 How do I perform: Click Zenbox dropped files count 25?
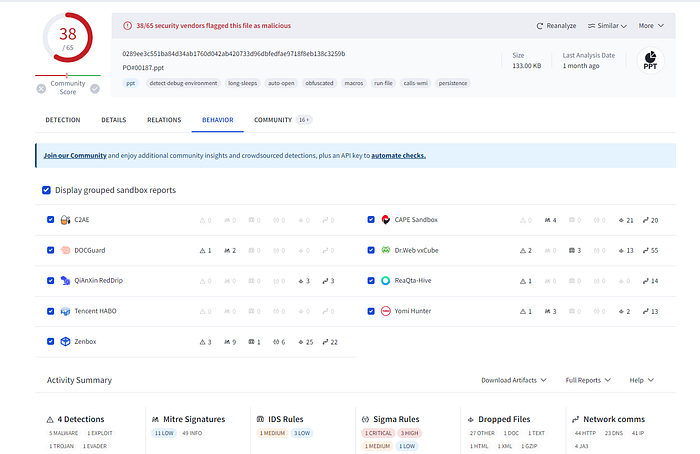click(x=306, y=342)
